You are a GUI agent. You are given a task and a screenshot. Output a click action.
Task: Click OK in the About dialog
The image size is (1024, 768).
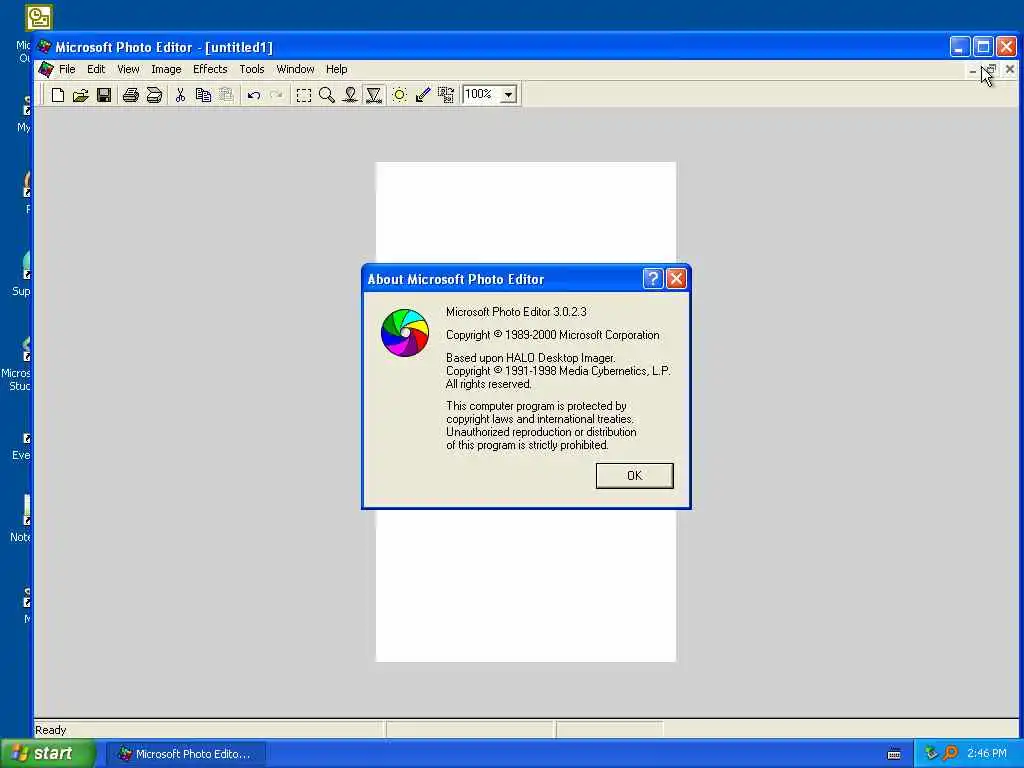click(634, 475)
